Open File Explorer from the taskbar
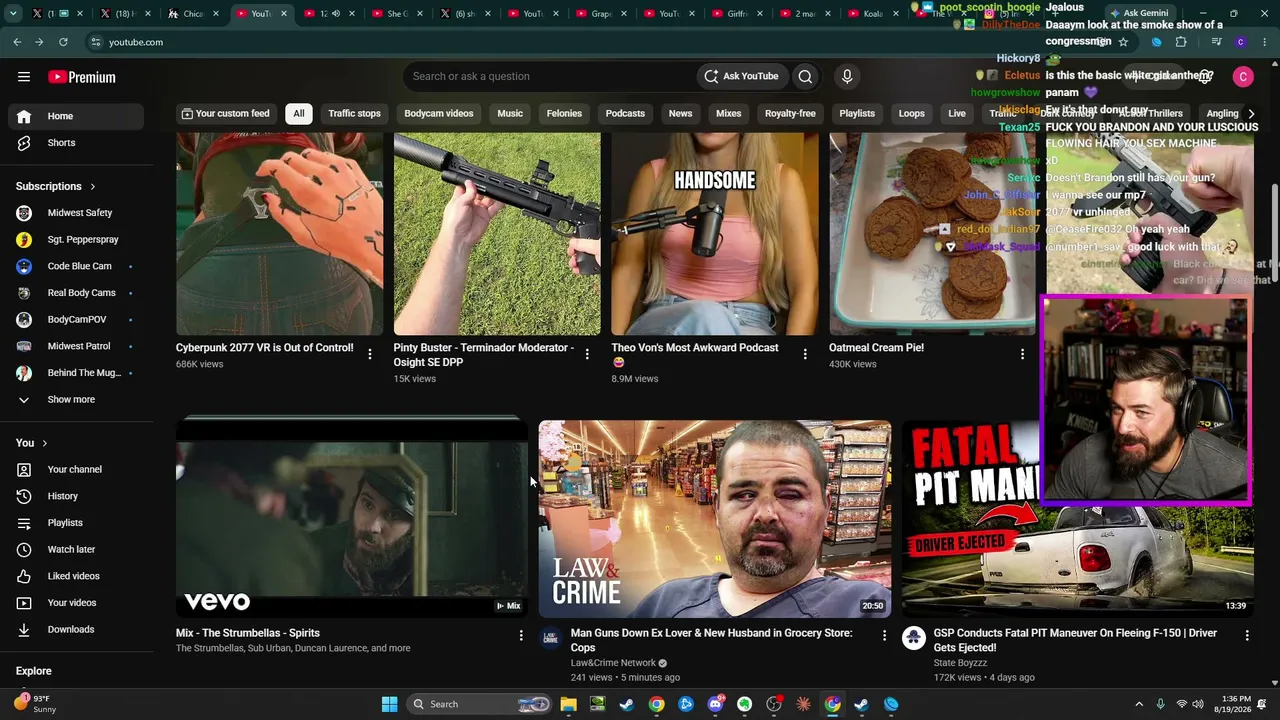 pos(568,704)
